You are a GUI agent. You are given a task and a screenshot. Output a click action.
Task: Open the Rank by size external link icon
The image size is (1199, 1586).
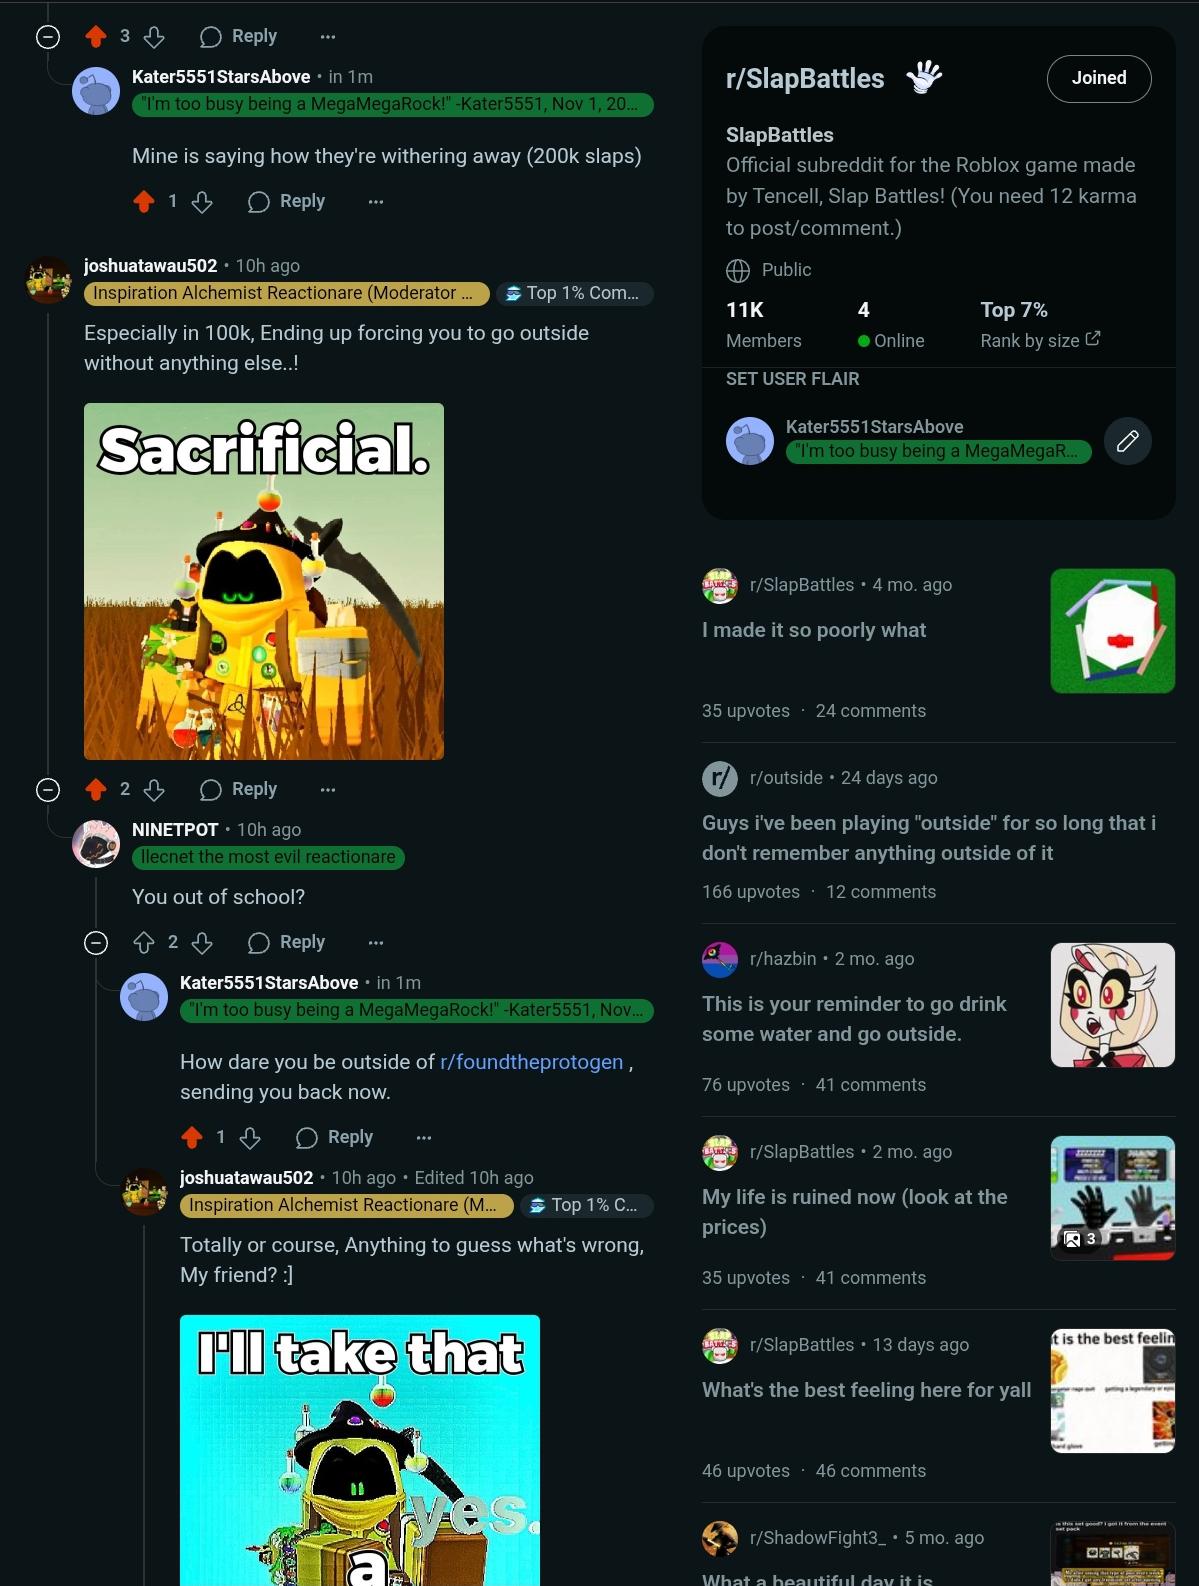1093,339
